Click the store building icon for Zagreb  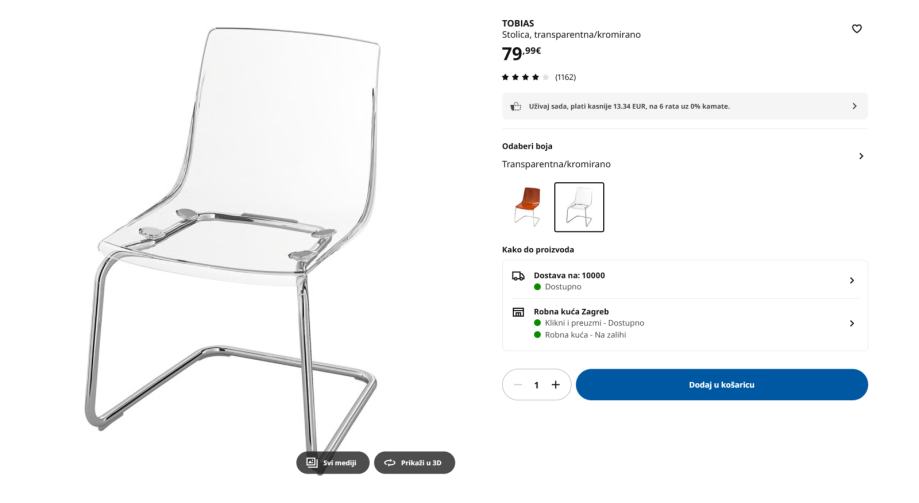tap(518, 312)
